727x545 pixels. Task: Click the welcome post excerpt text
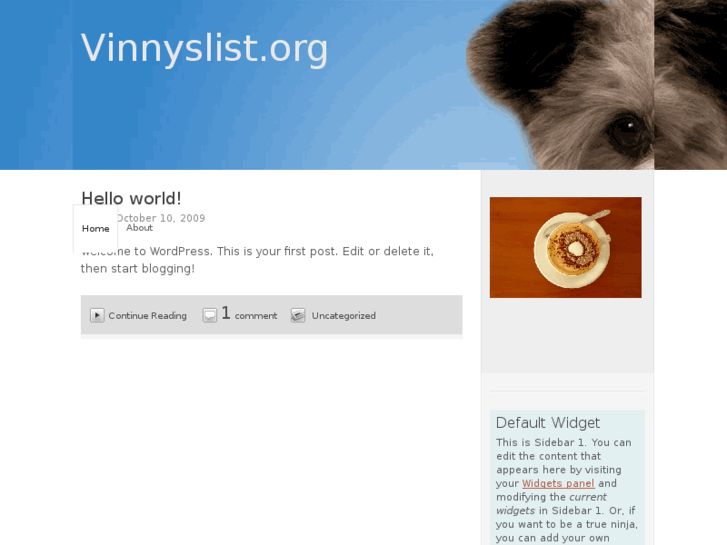pyautogui.click(x=257, y=260)
